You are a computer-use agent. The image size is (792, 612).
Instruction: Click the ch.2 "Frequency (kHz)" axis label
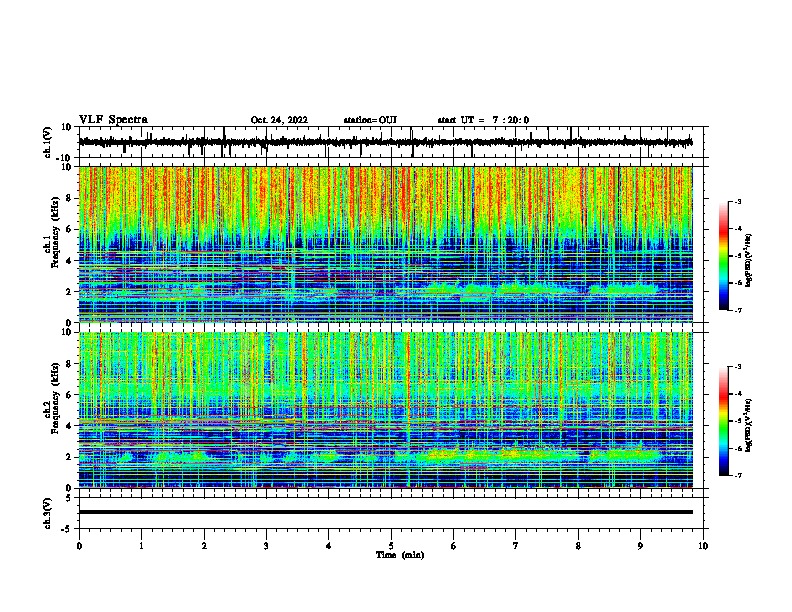[55, 398]
